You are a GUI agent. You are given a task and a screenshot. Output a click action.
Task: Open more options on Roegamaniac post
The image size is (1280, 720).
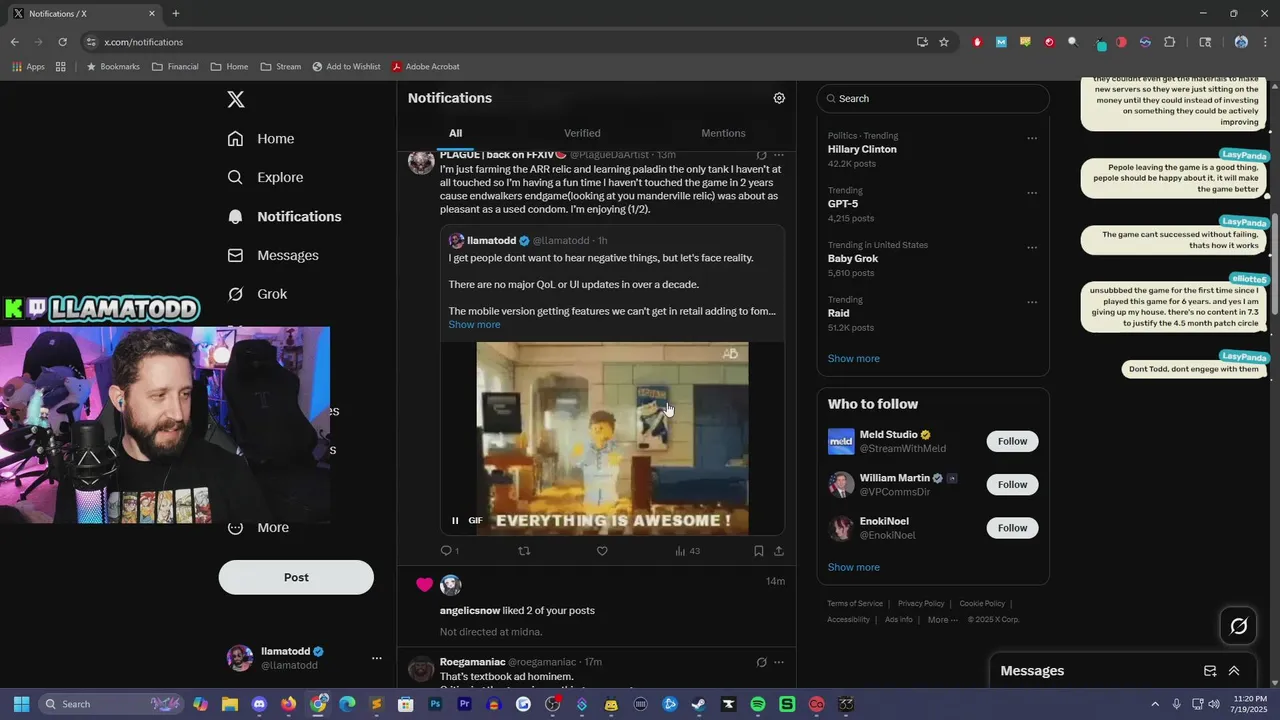click(x=779, y=662)
